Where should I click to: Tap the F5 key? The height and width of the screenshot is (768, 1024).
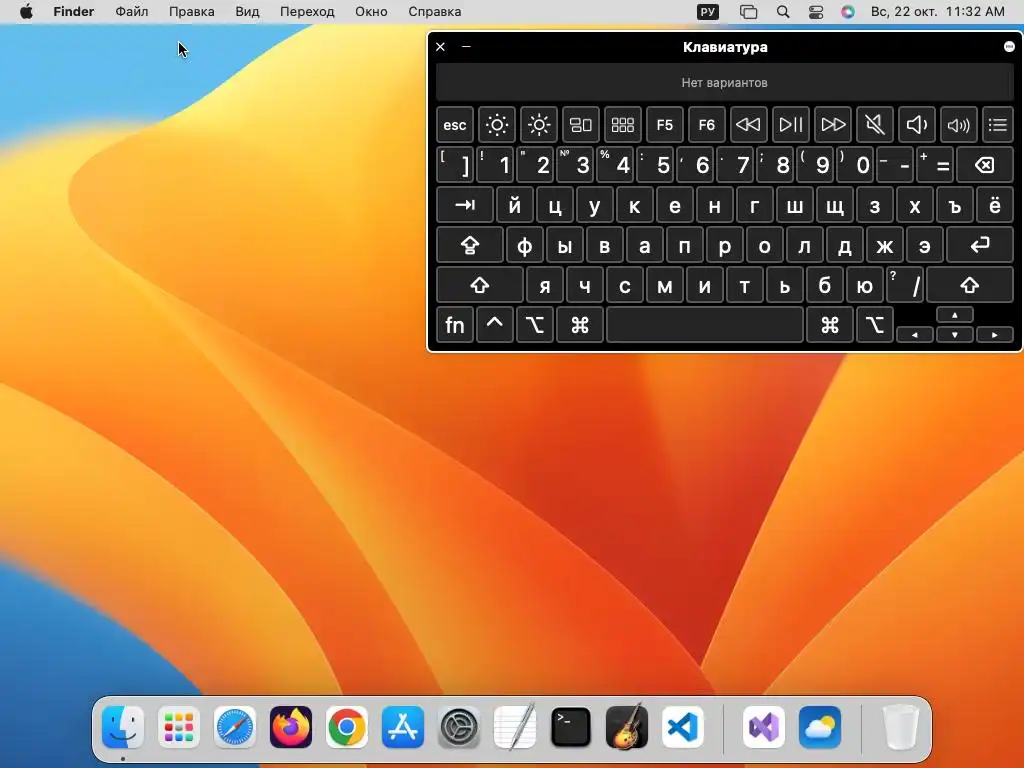tap(665, 125)
